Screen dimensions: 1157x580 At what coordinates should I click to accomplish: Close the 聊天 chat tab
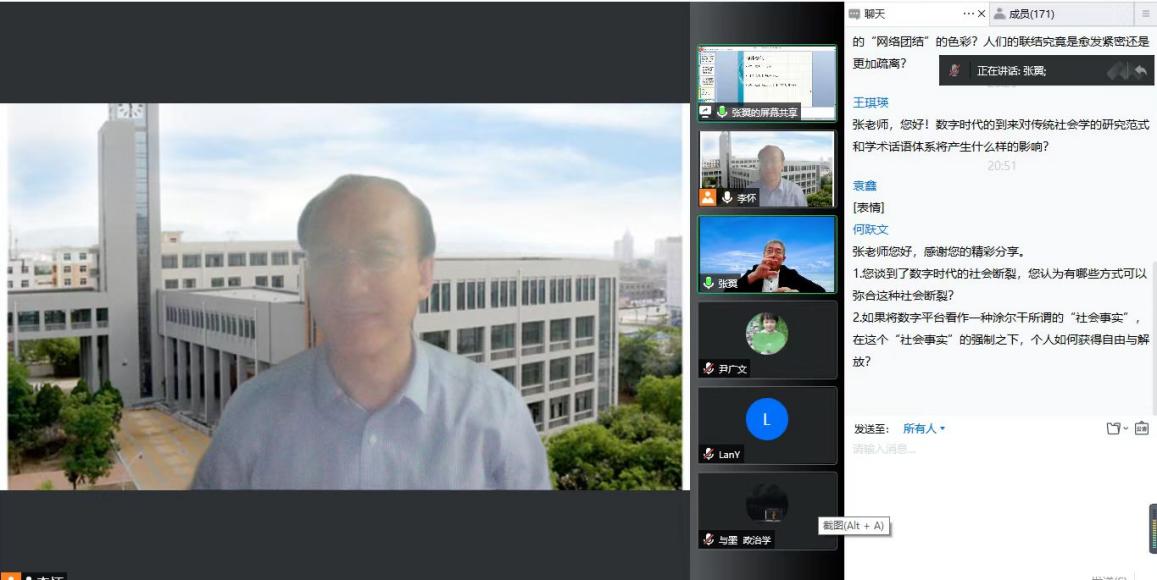[x=981, y=14]
